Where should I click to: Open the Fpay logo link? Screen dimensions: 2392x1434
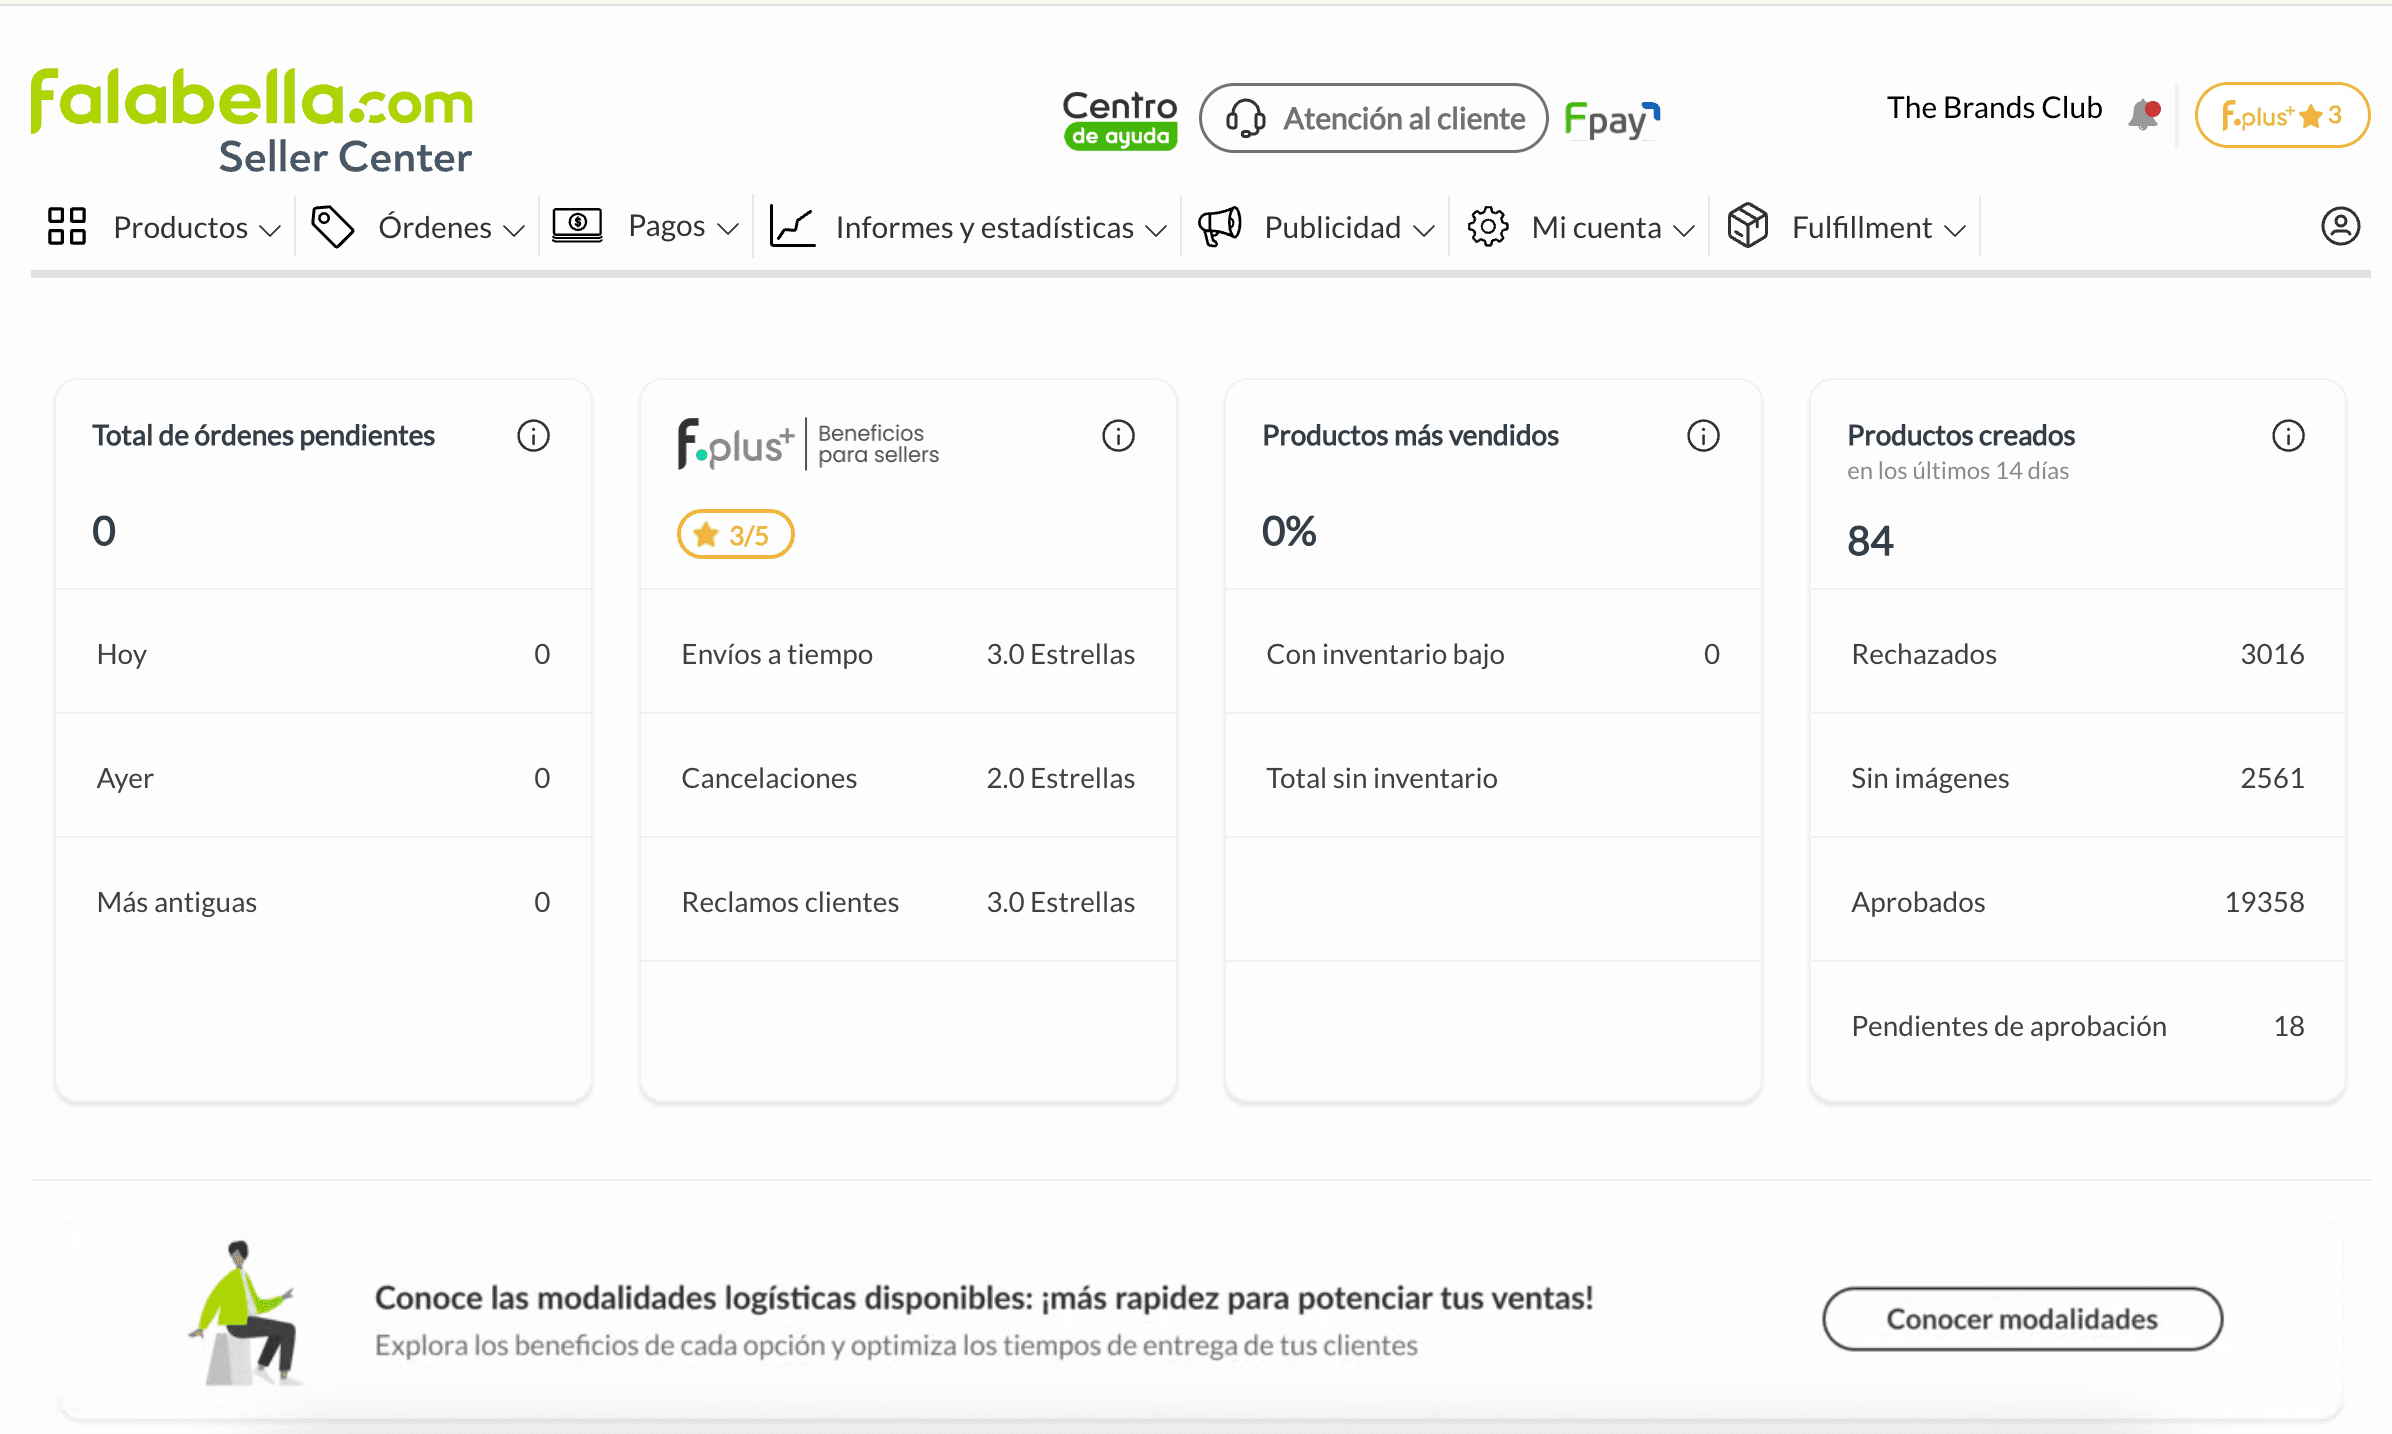(x=1612, y=119)
